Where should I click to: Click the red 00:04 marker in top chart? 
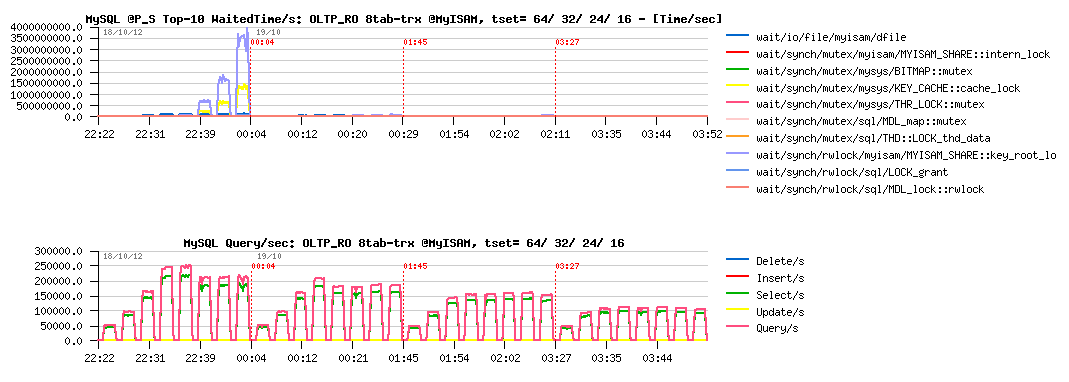[x=262, y=42]
